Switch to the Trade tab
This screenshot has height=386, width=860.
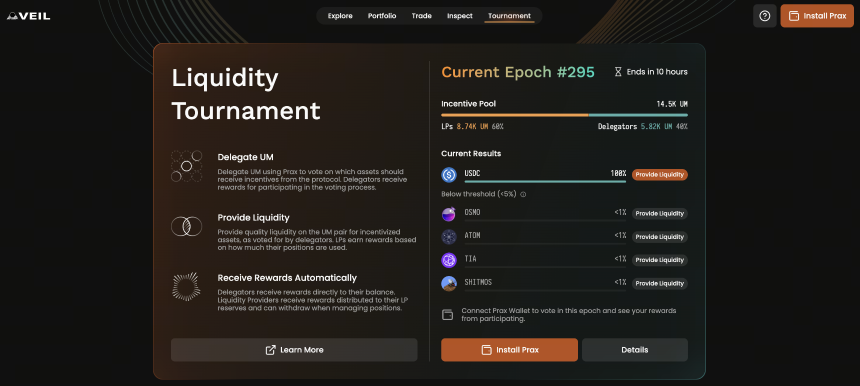pos(421,16)
